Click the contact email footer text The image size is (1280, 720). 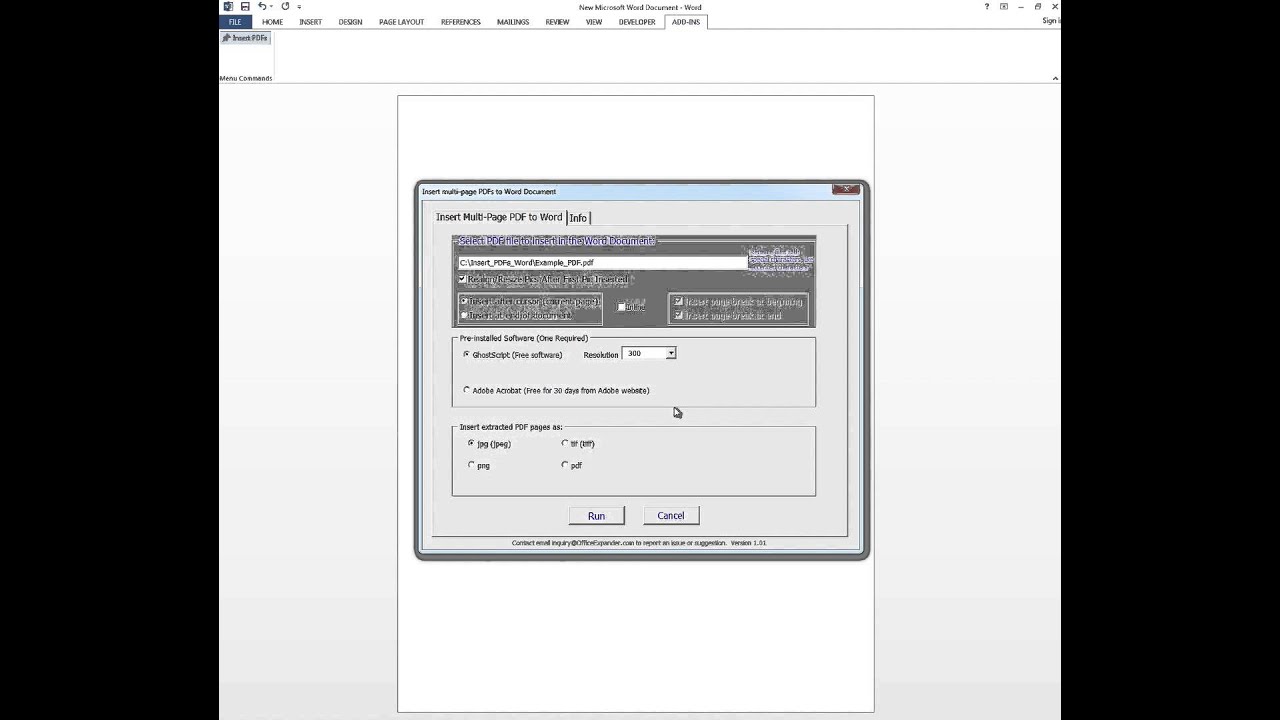click(x=639, y=543)
